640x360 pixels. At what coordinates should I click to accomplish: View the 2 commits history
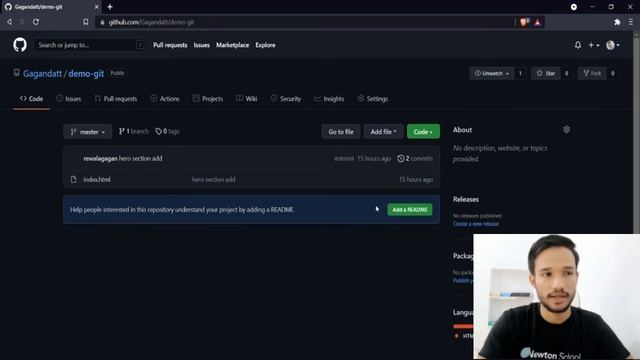point(415,158)
